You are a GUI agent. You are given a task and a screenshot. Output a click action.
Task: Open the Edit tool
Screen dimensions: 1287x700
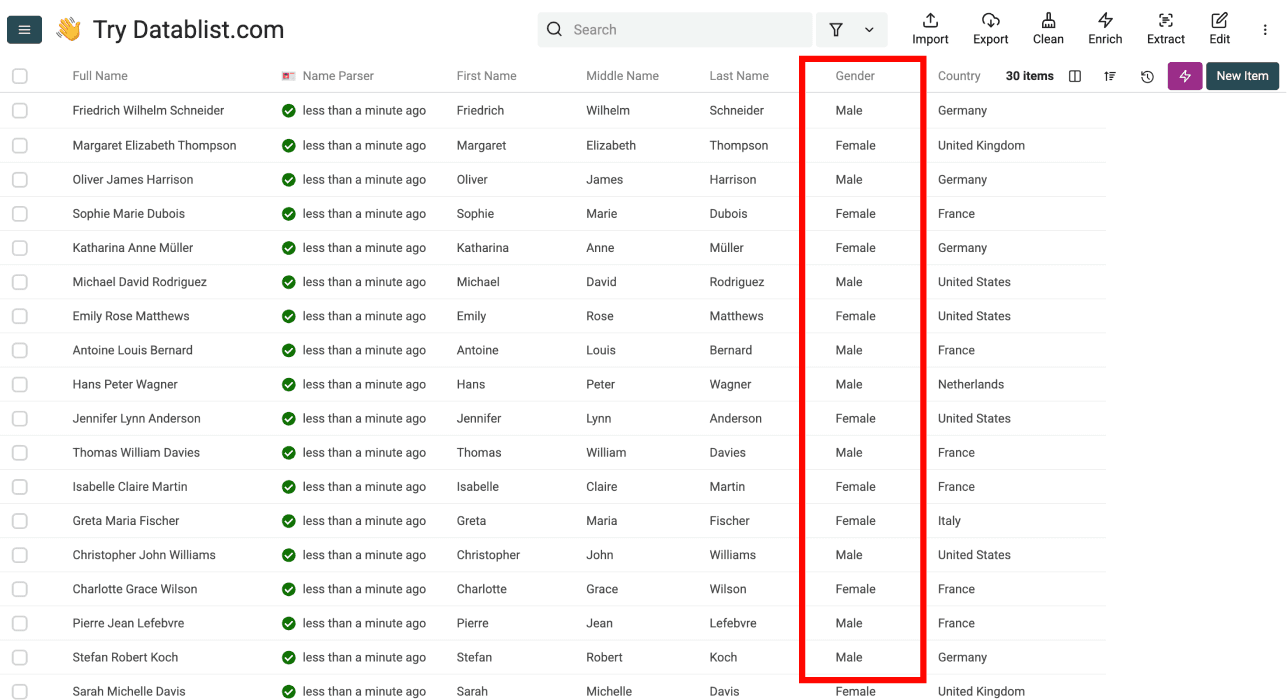pos(1219,28)
